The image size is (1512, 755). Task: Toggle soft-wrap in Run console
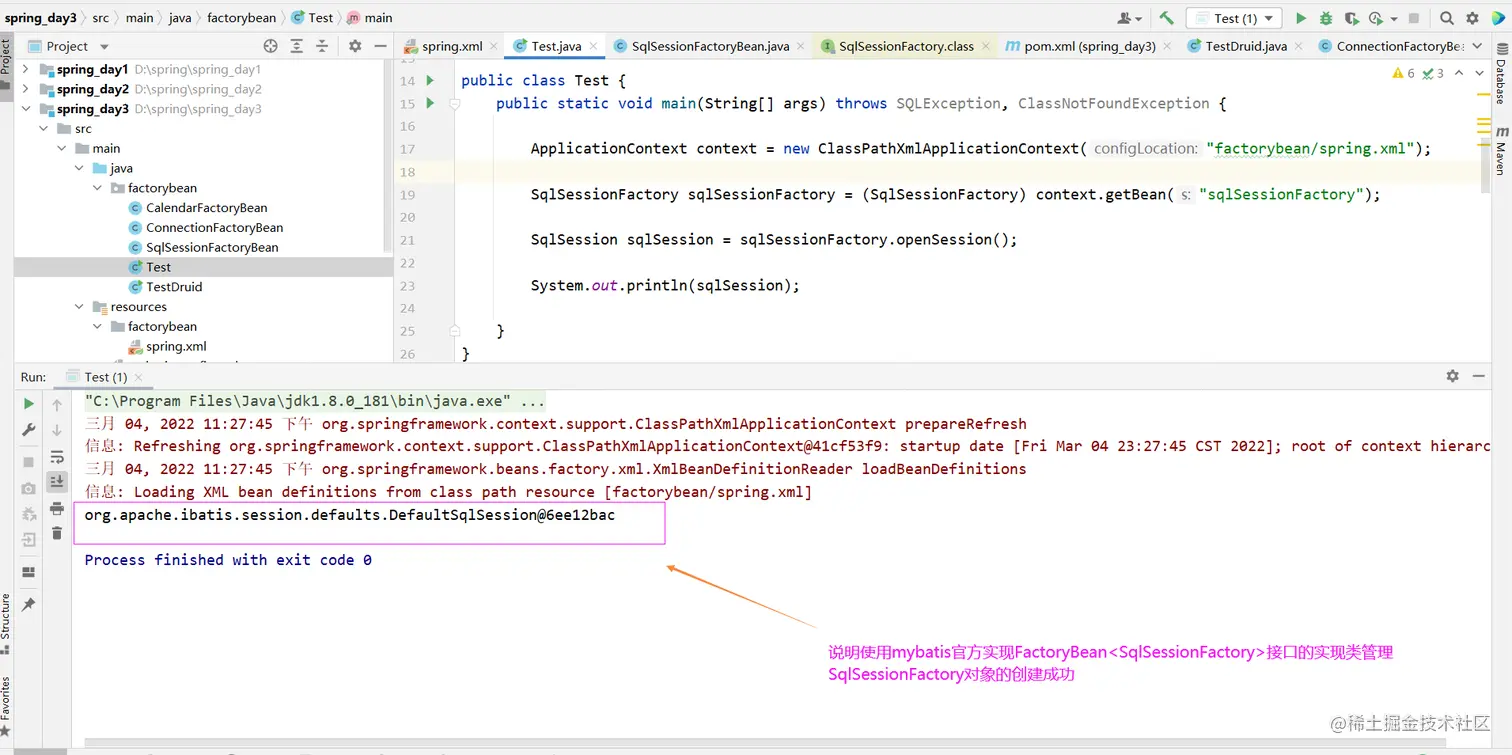pyautogui.click(x=57, y=456)
